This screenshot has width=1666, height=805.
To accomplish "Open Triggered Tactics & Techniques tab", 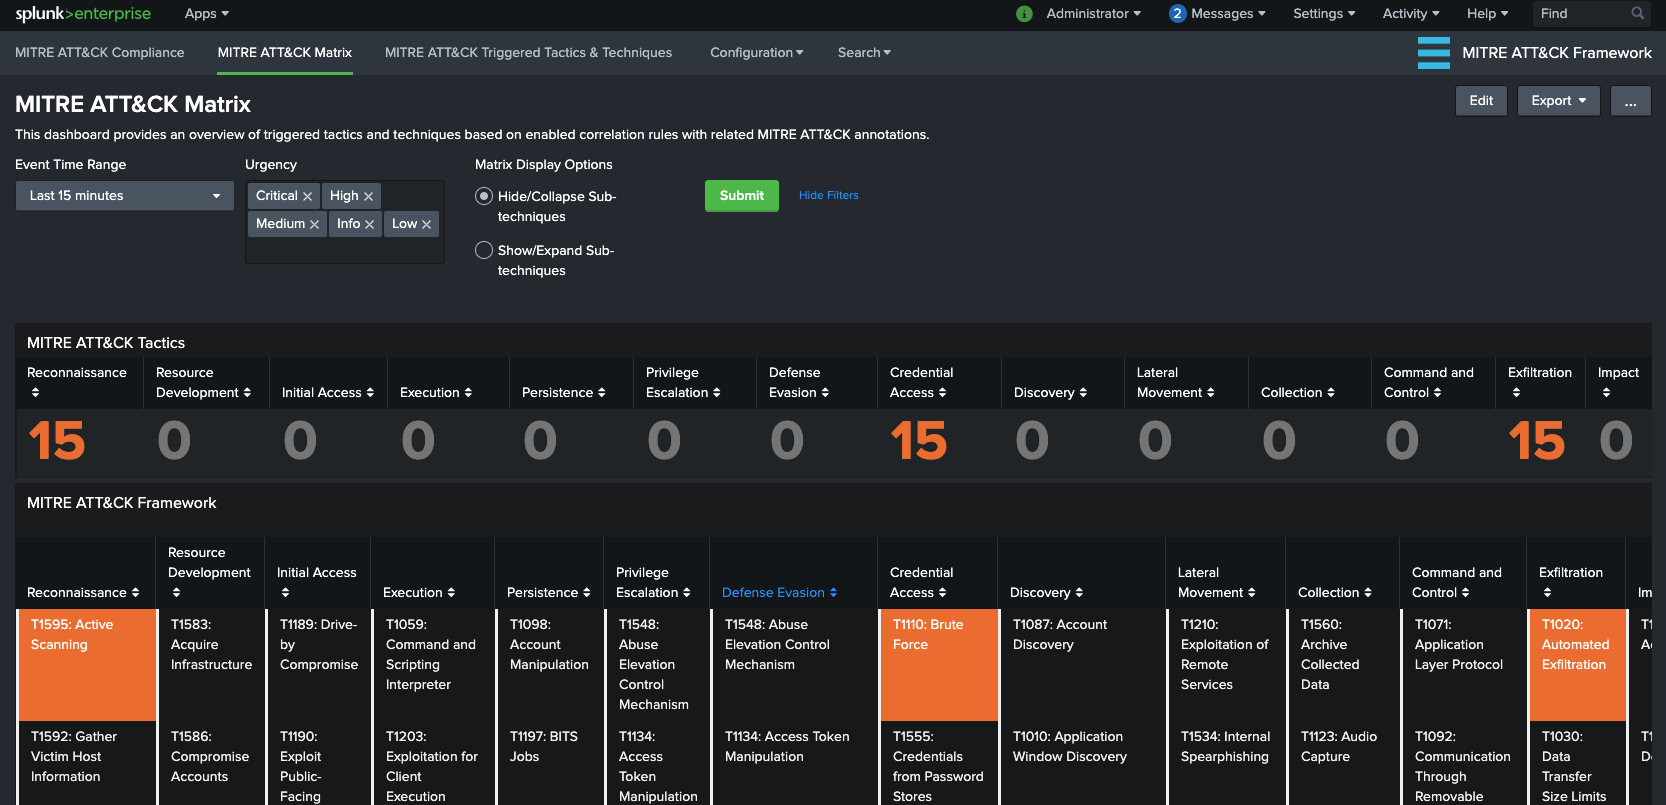I will [528, 53].
